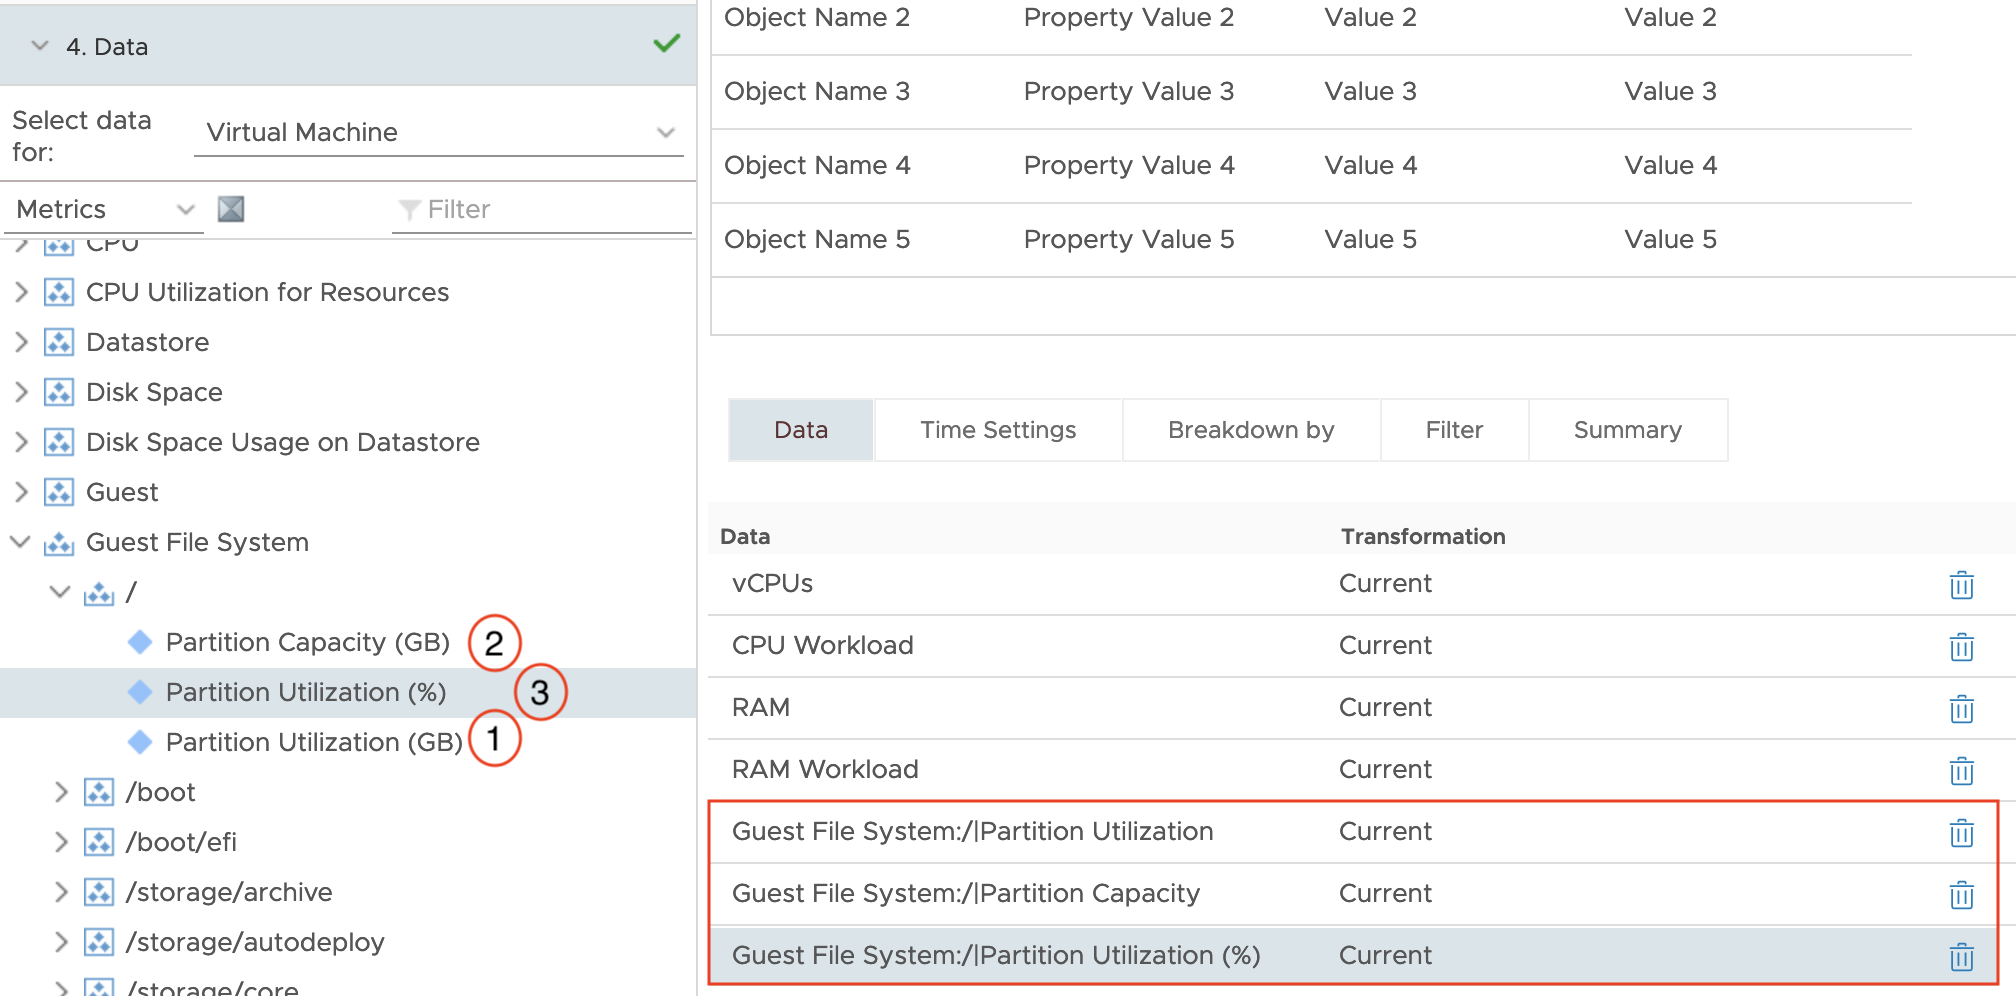The height and width of the screenshot is (996, 2016).
Task: Open the Summary tab
Action: (x=1627, y=430)
